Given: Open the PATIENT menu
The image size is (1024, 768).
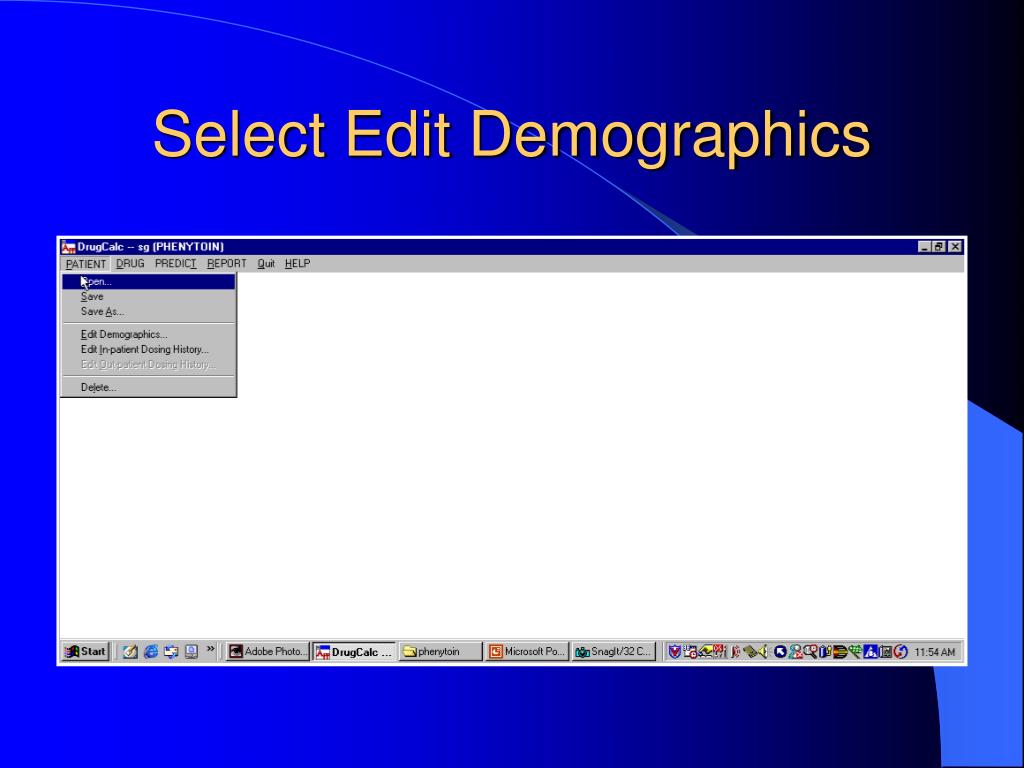Looking at the screenshot, I should [86, 264].
